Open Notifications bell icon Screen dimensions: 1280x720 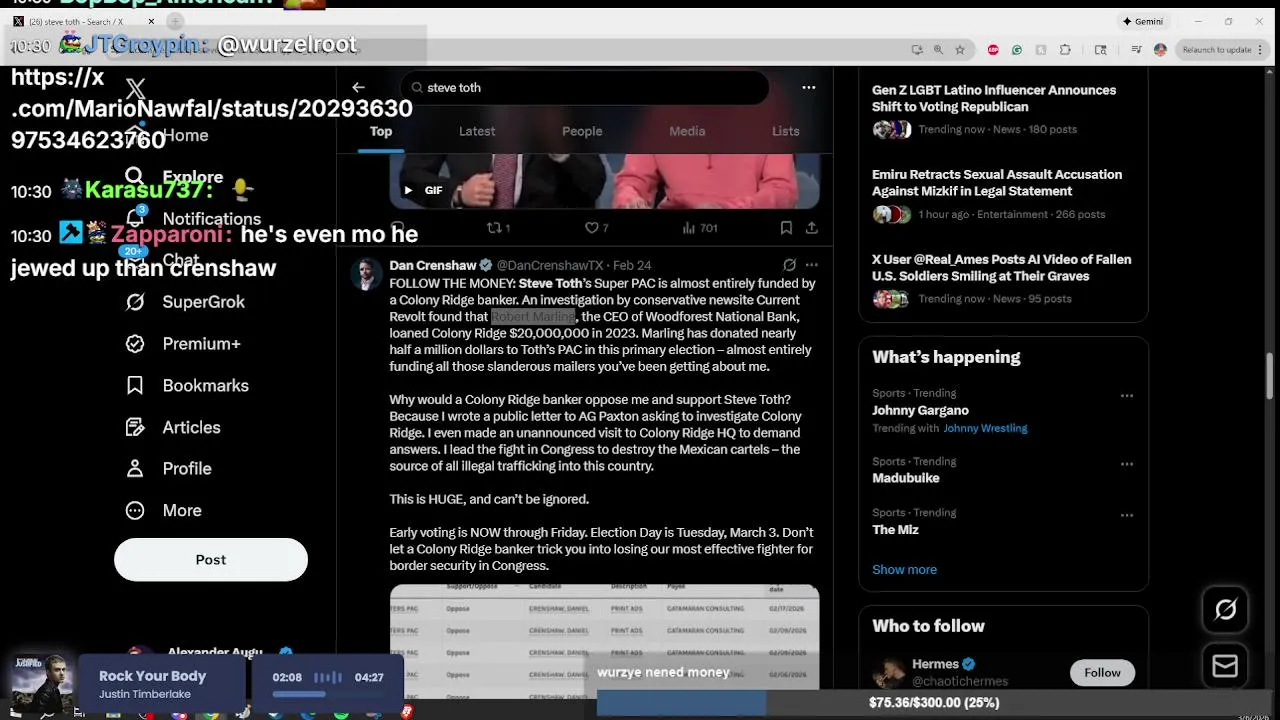(x=135, y=219)
